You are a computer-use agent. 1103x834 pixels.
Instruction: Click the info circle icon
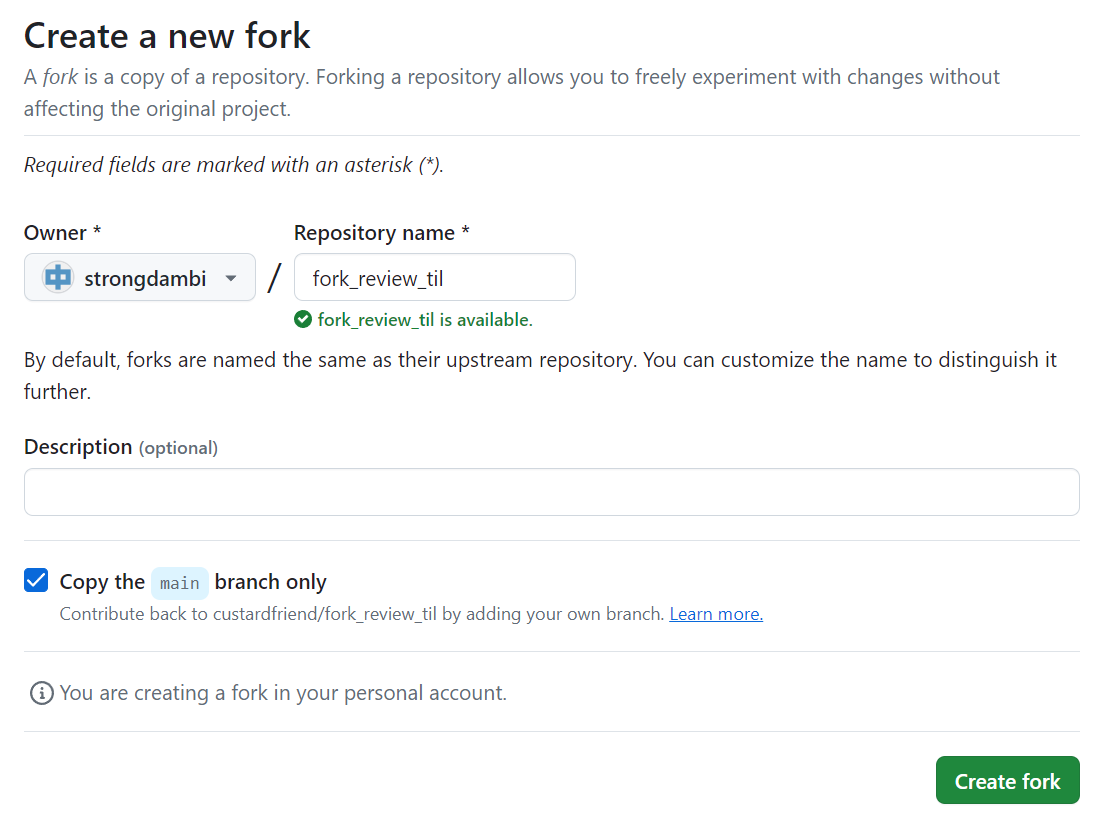point(41,693)
